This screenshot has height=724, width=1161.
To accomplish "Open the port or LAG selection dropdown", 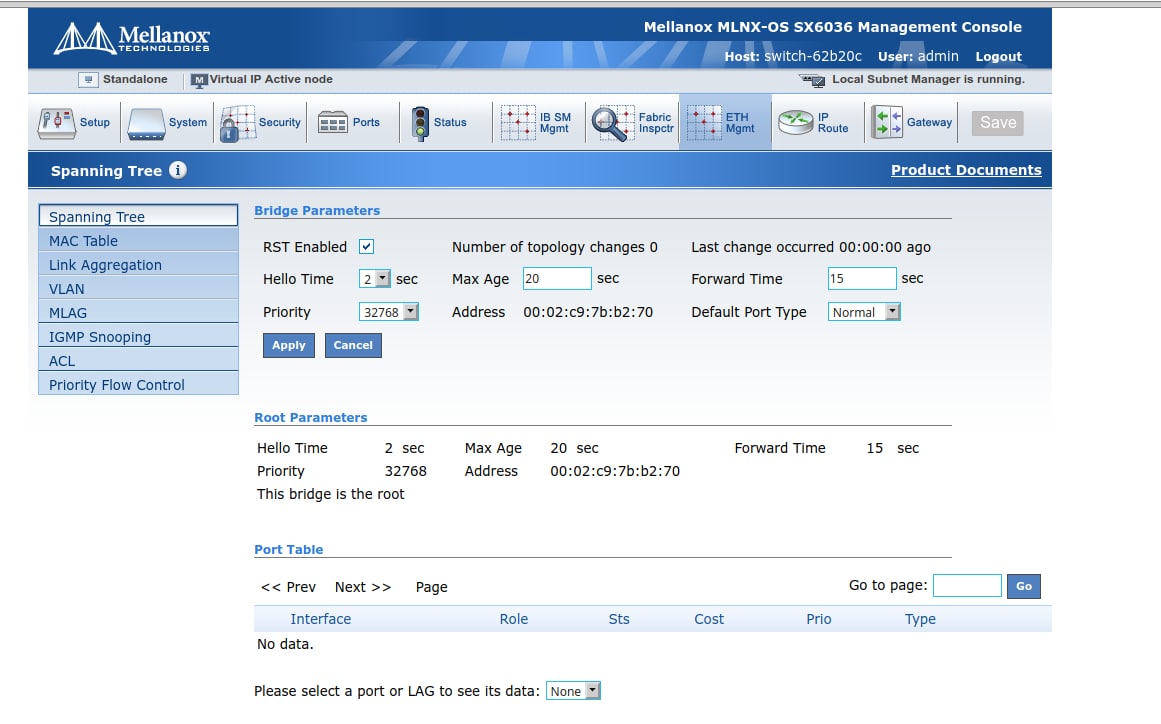I will pyautogui.click(x=573, y=691).
